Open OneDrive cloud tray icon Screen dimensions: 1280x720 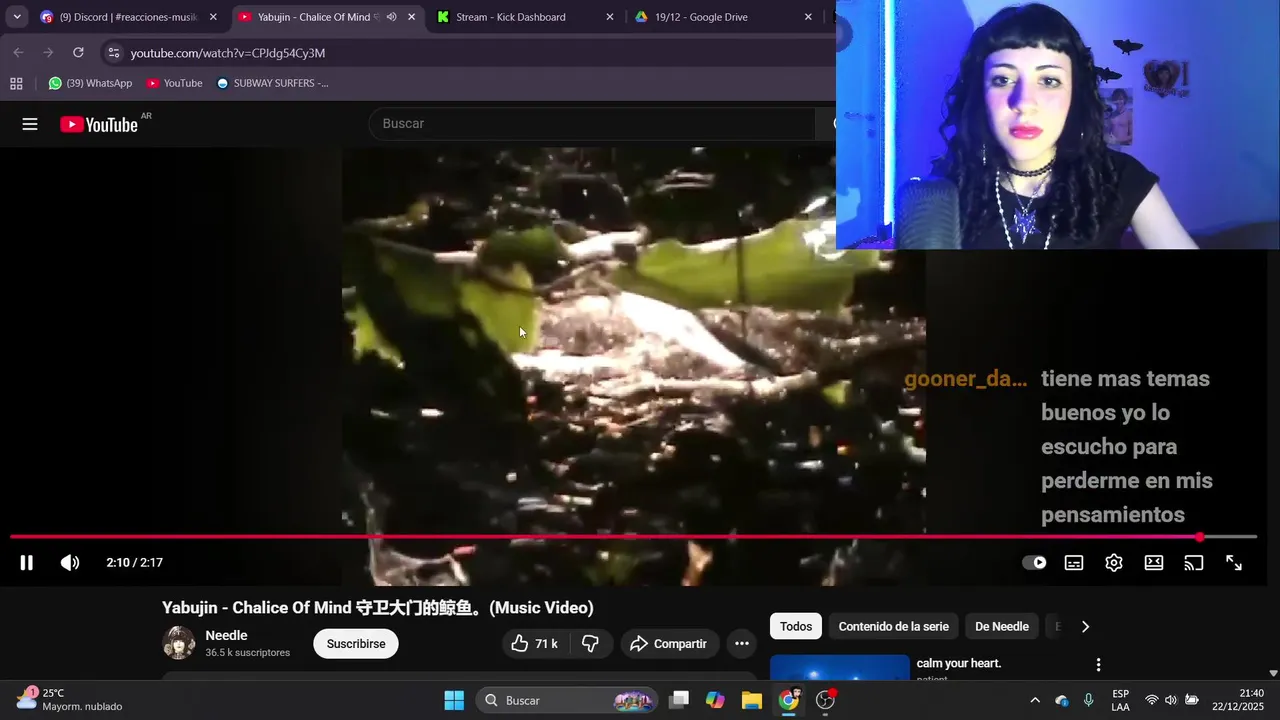(x=1062, y=700)
